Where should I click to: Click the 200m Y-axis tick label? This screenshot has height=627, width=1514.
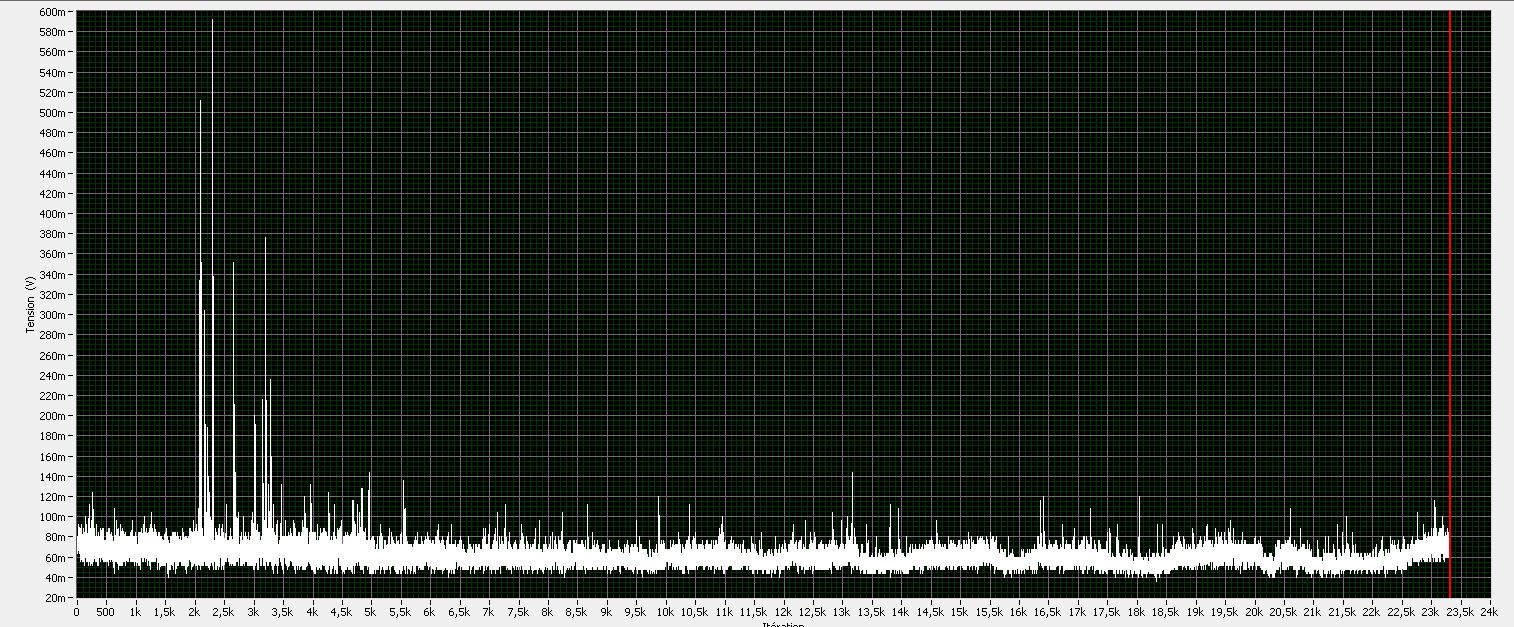56,416
